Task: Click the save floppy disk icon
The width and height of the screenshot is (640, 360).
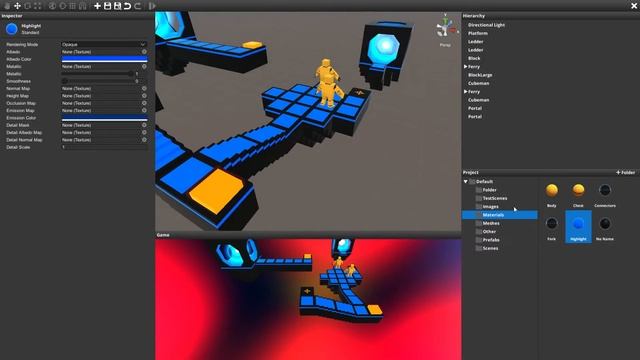Action: click(x=107, y=6)
